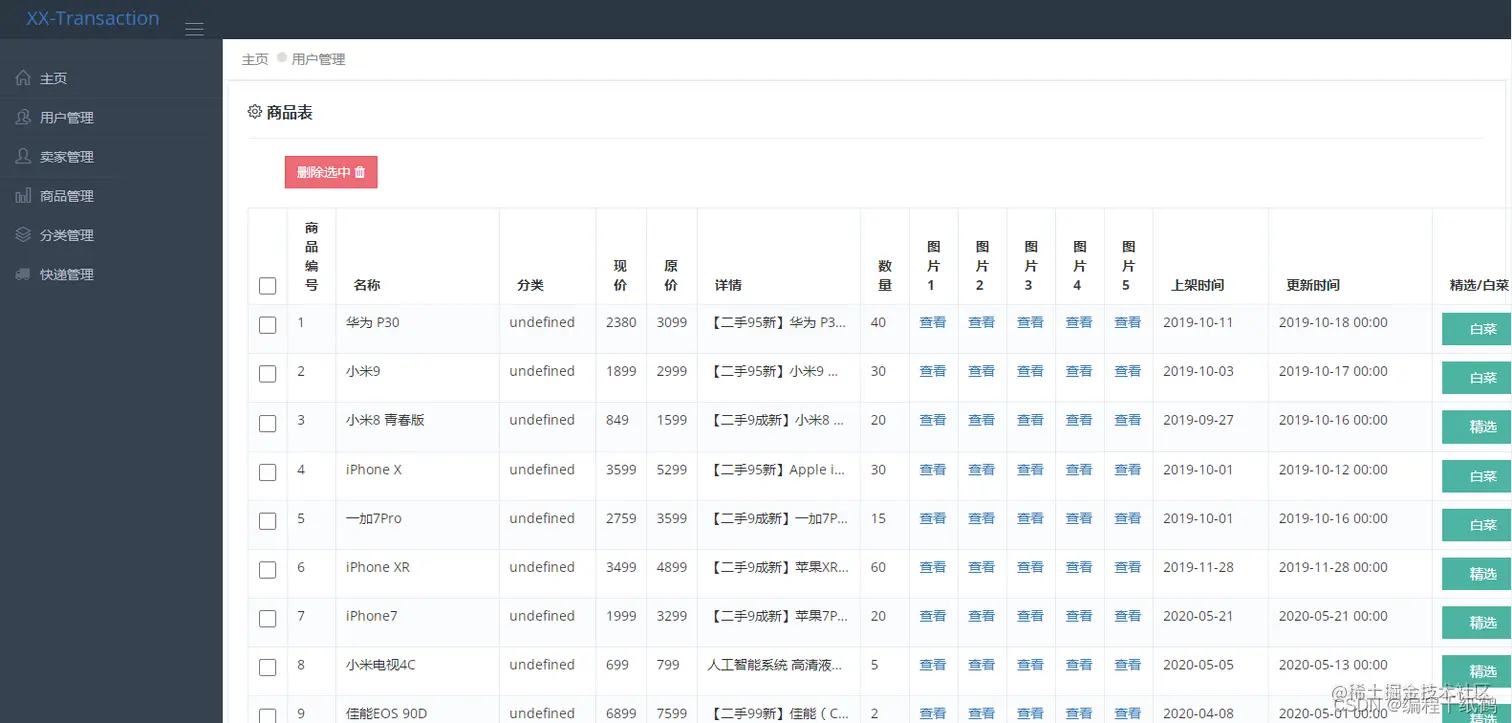
Task: Click the person icon beside 卖家管理
Action: (x=23, y=156)
